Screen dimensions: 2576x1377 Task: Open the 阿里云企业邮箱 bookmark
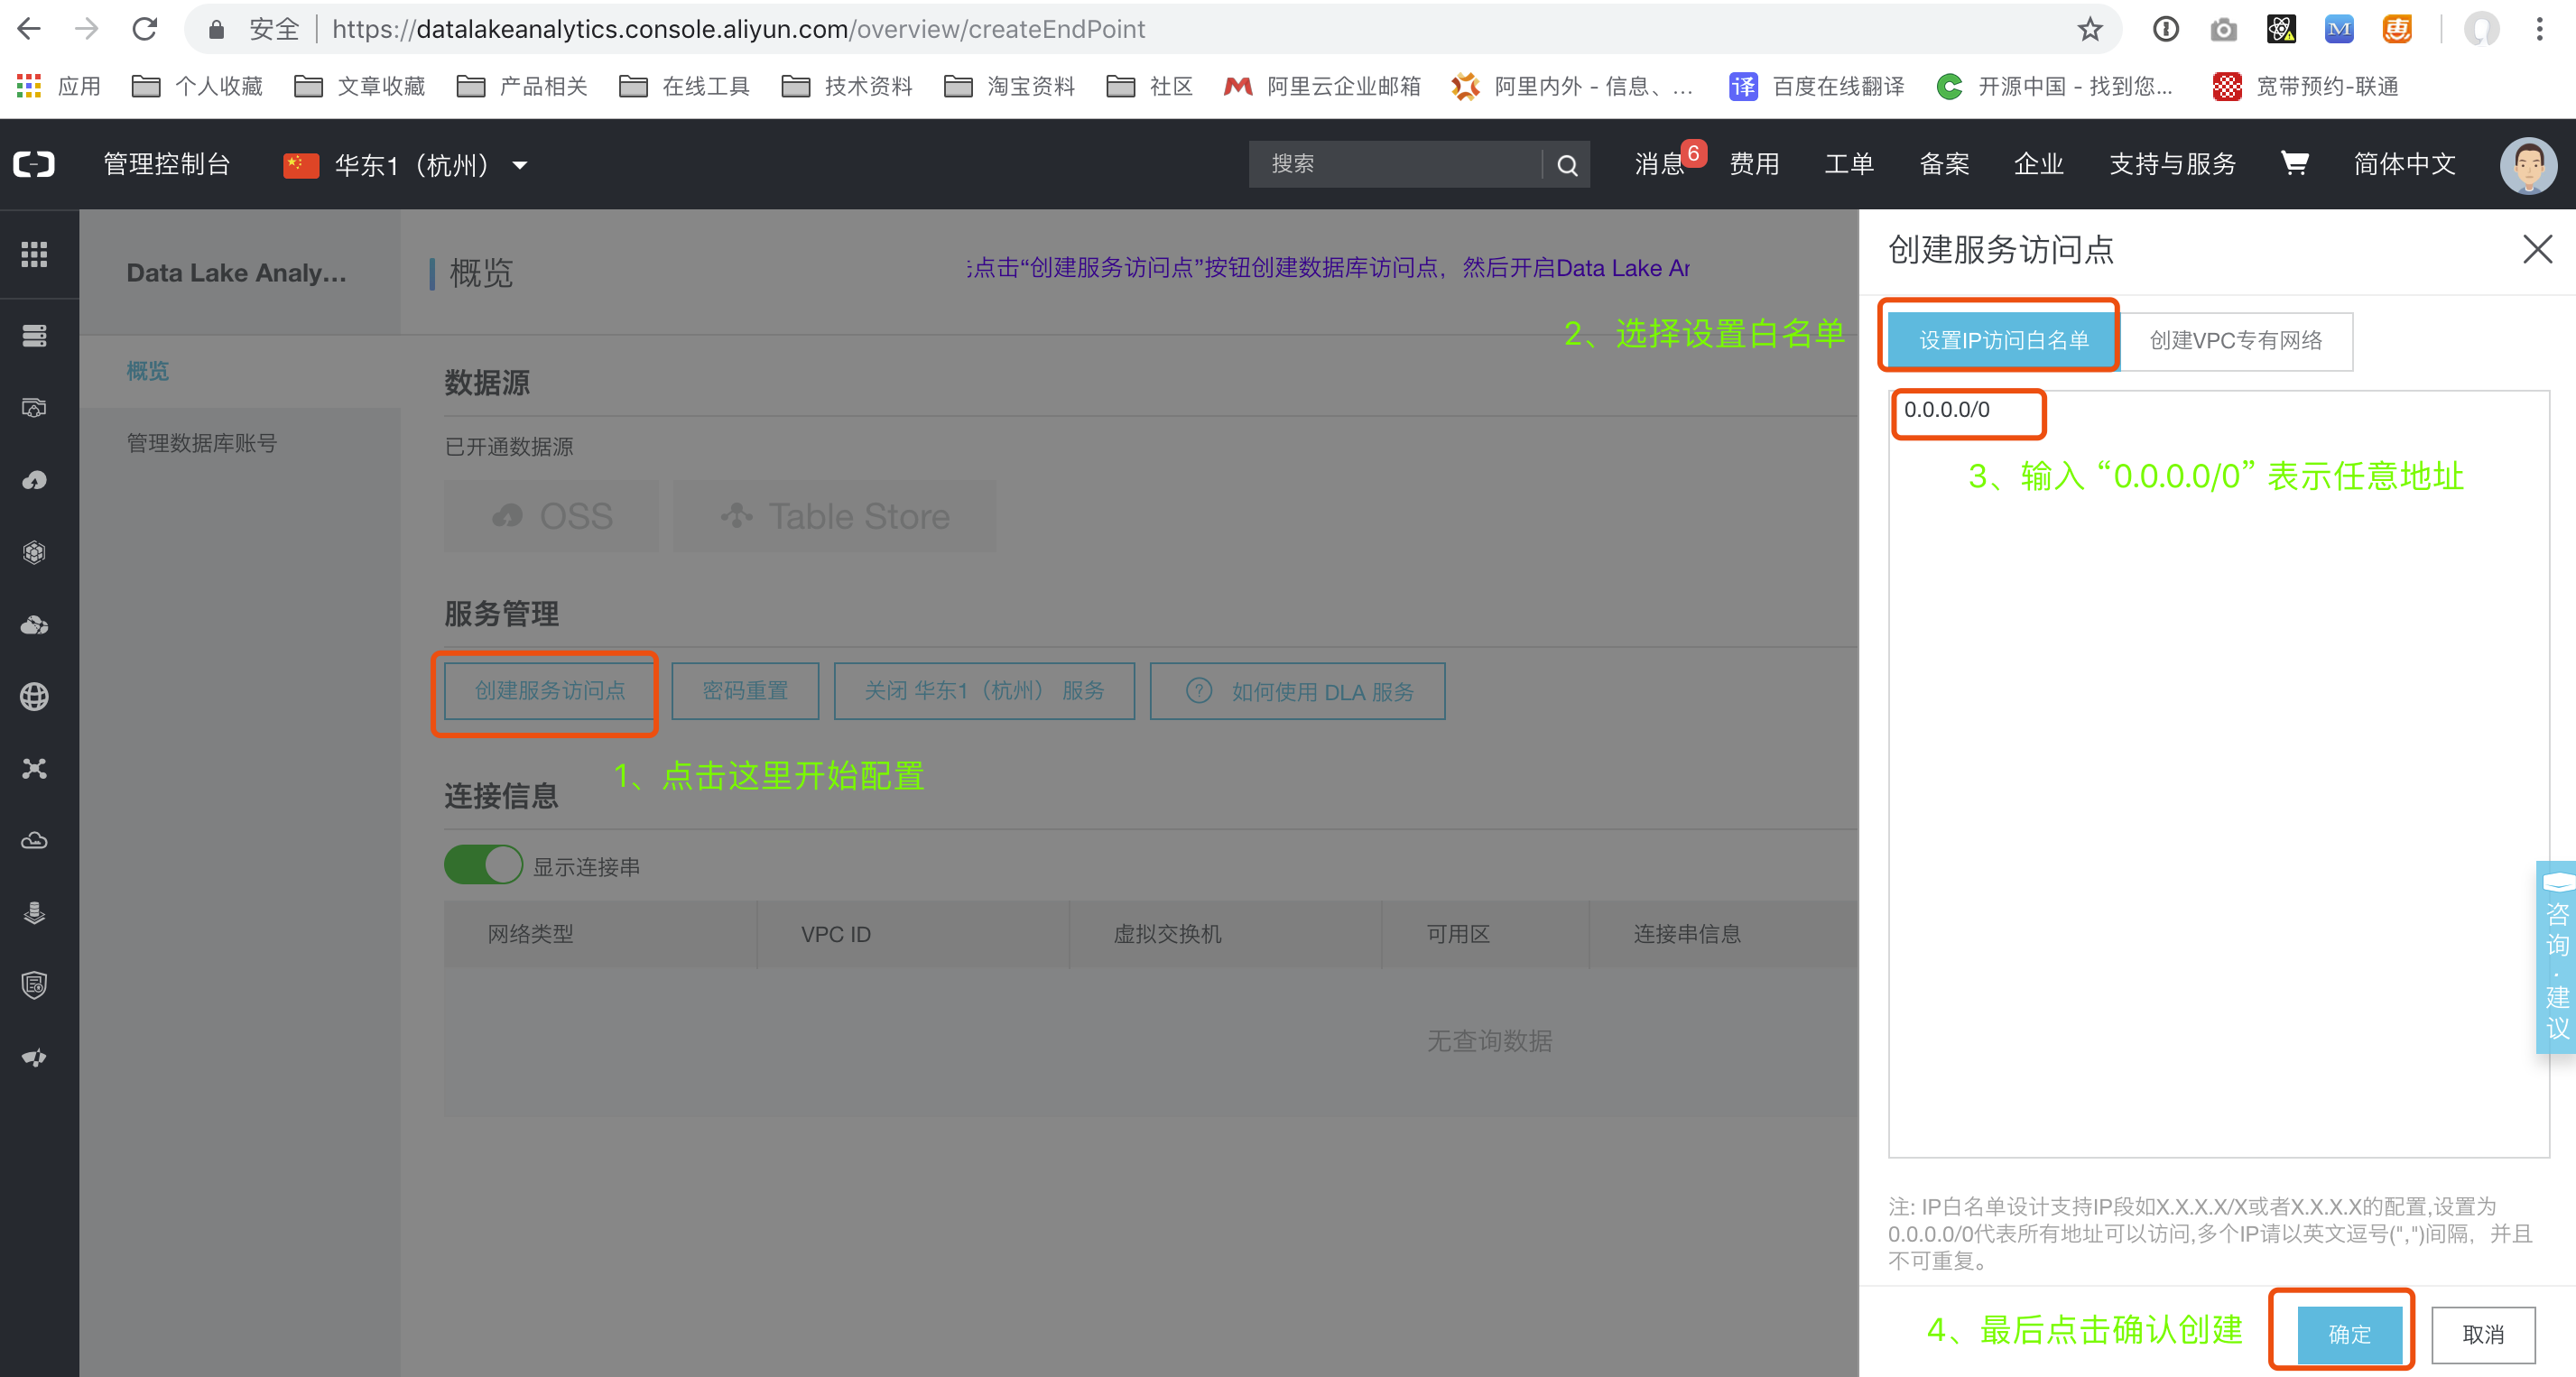(x=1322, y=86)
